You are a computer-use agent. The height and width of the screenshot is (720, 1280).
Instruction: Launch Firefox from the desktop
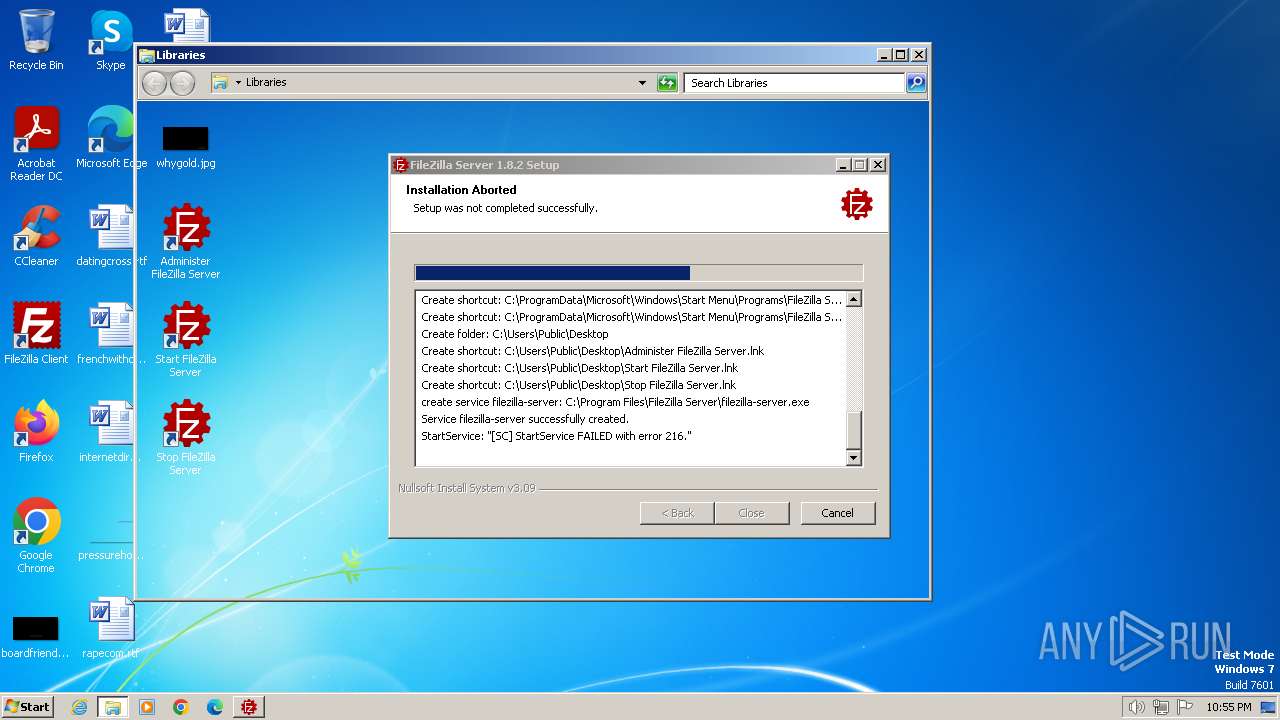click(x=36, y=432)
